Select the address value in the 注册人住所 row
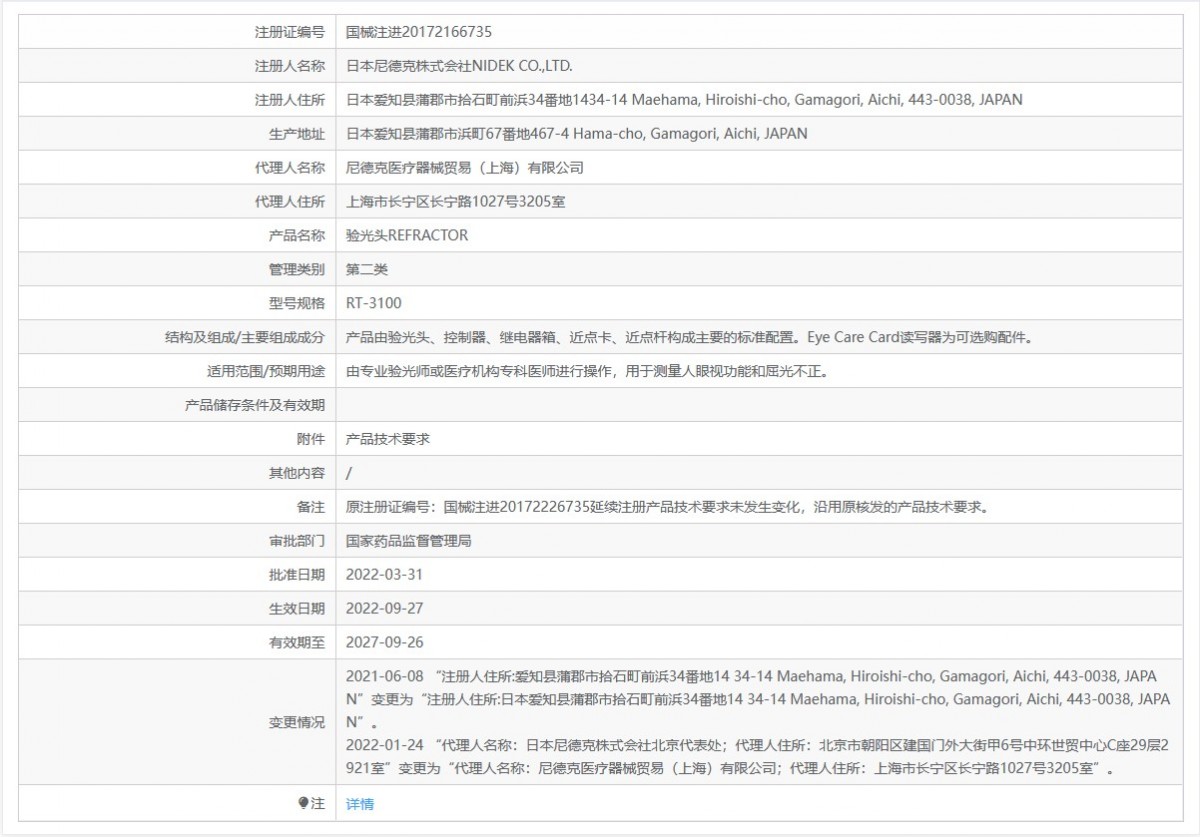Screen dimensions: 1200x837 pyautogui.click(x=684, y=100)
